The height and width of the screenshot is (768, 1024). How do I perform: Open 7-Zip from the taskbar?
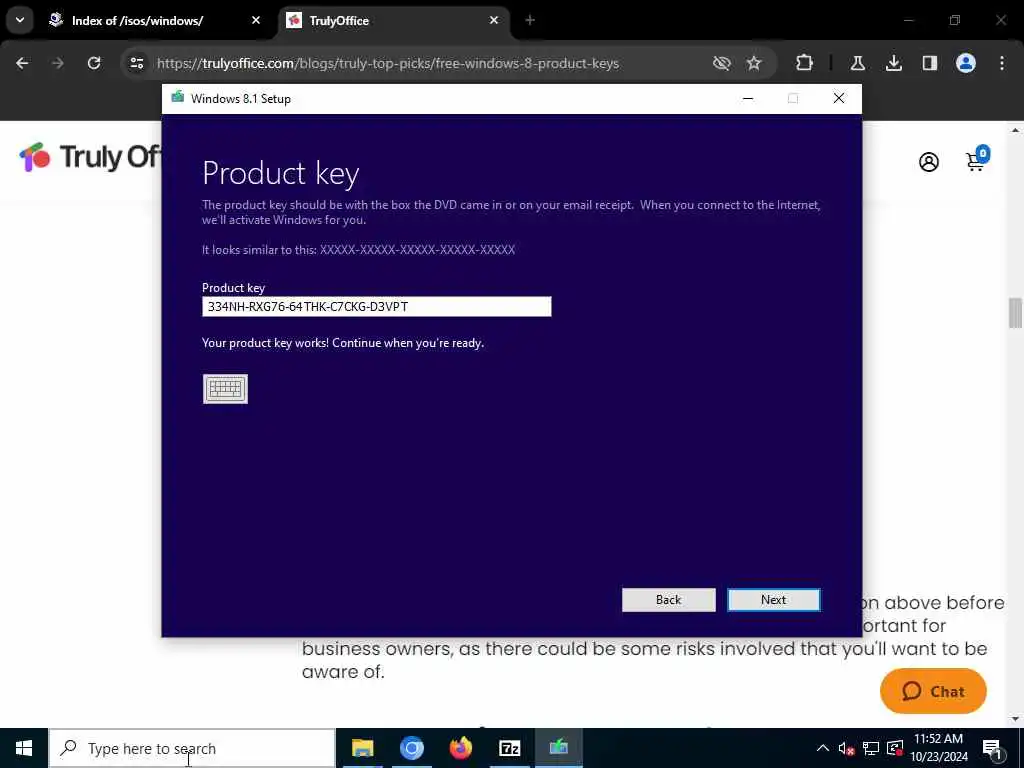tap(509, 748)
